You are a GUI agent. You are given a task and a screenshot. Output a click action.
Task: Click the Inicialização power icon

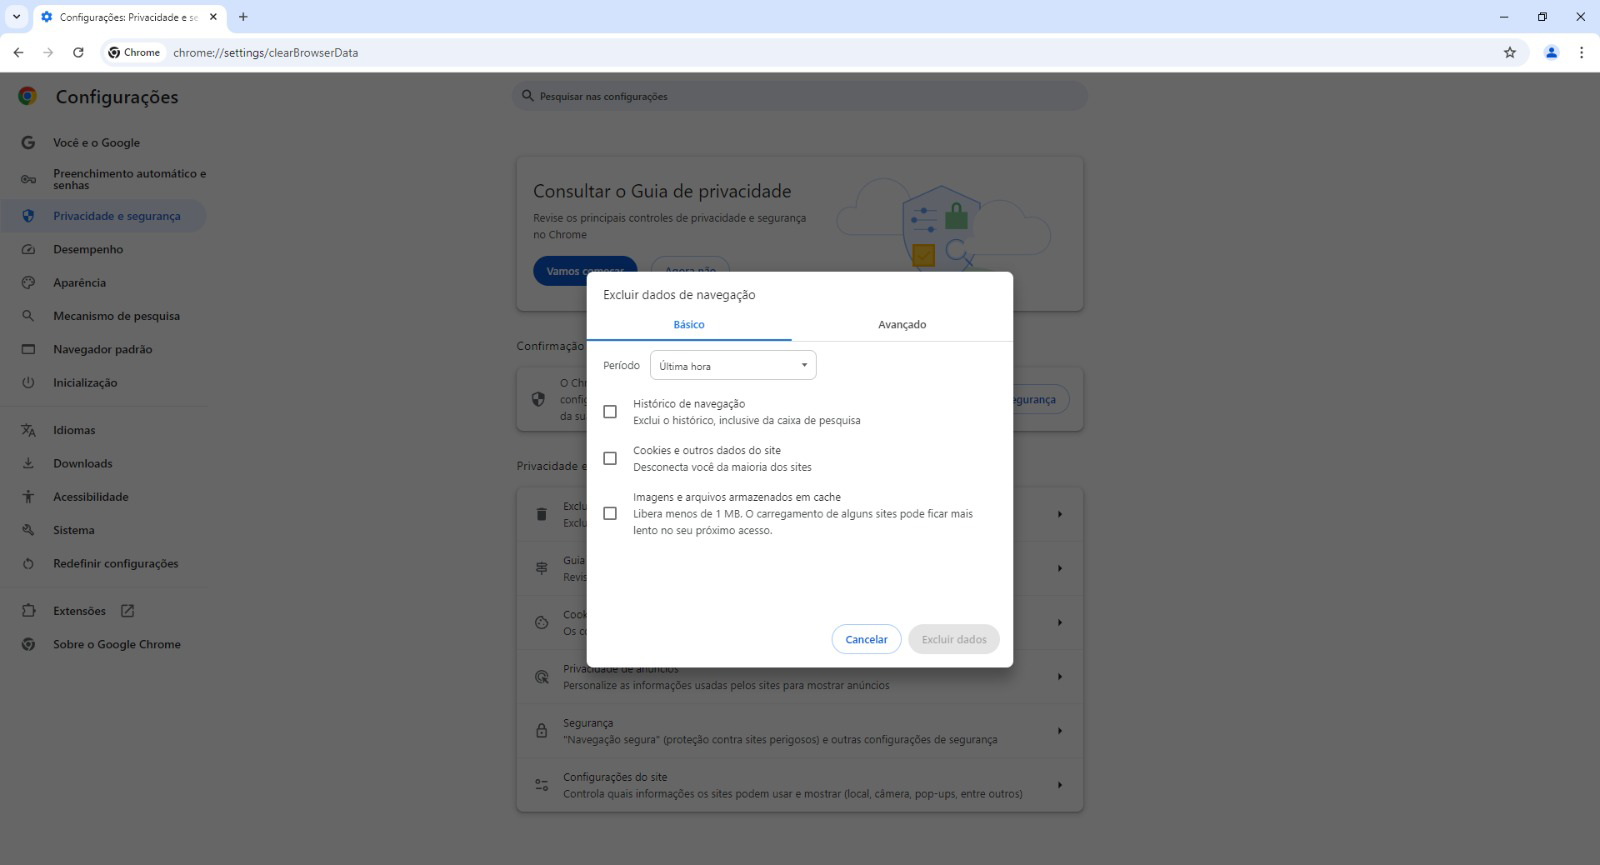click(x=28, y=383)
